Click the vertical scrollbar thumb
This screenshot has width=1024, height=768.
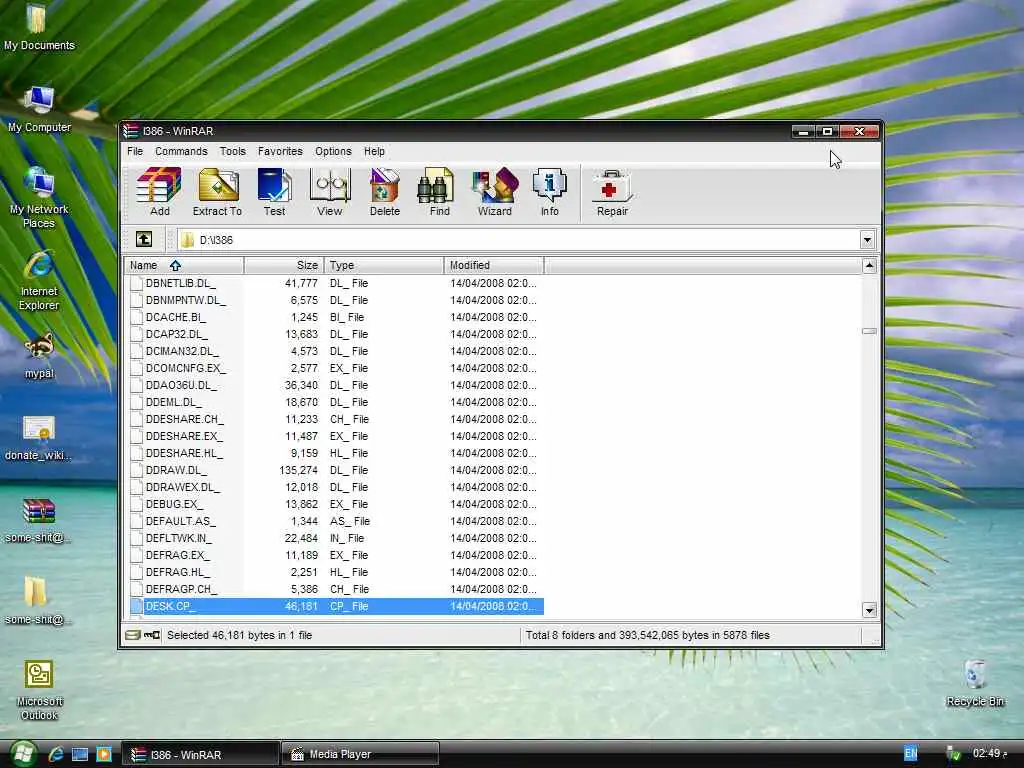(x=869, y=331)
